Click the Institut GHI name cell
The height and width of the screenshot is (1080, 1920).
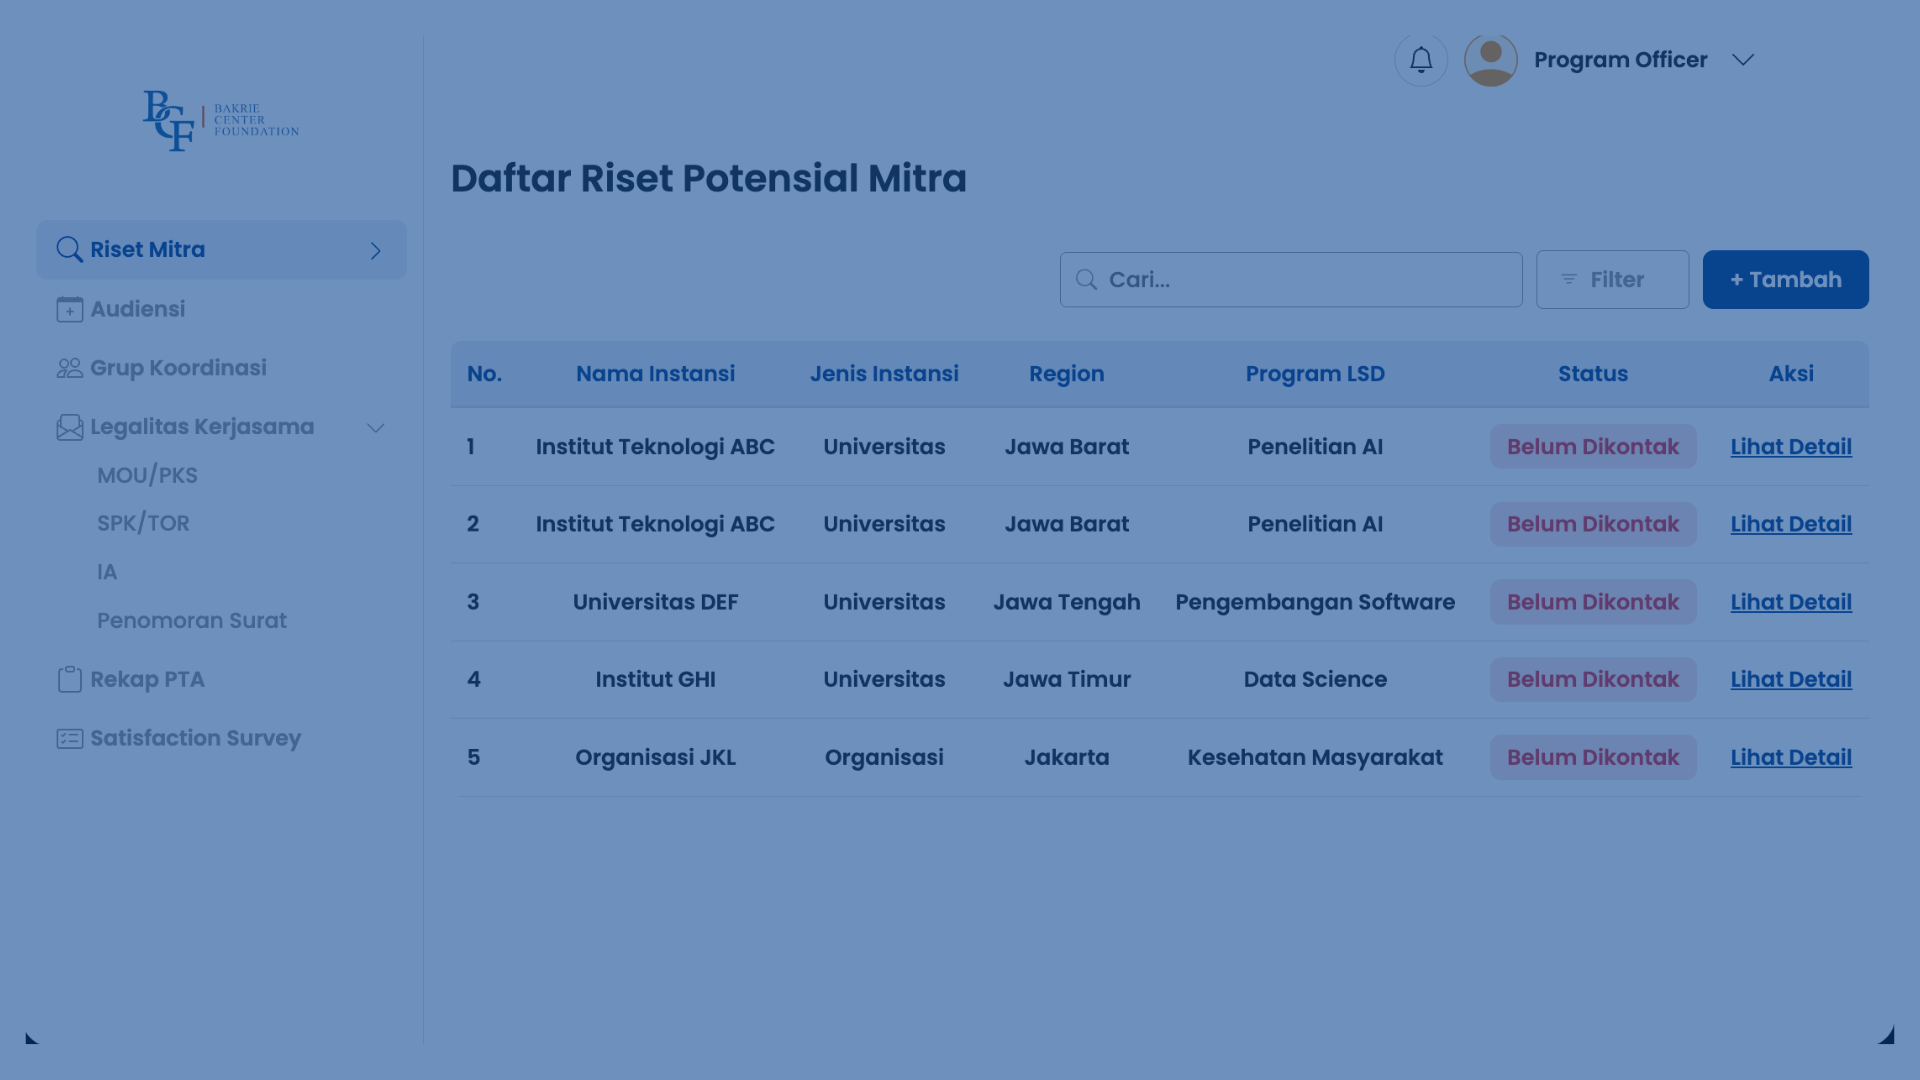pyautogui.click(x=655, y=679)
